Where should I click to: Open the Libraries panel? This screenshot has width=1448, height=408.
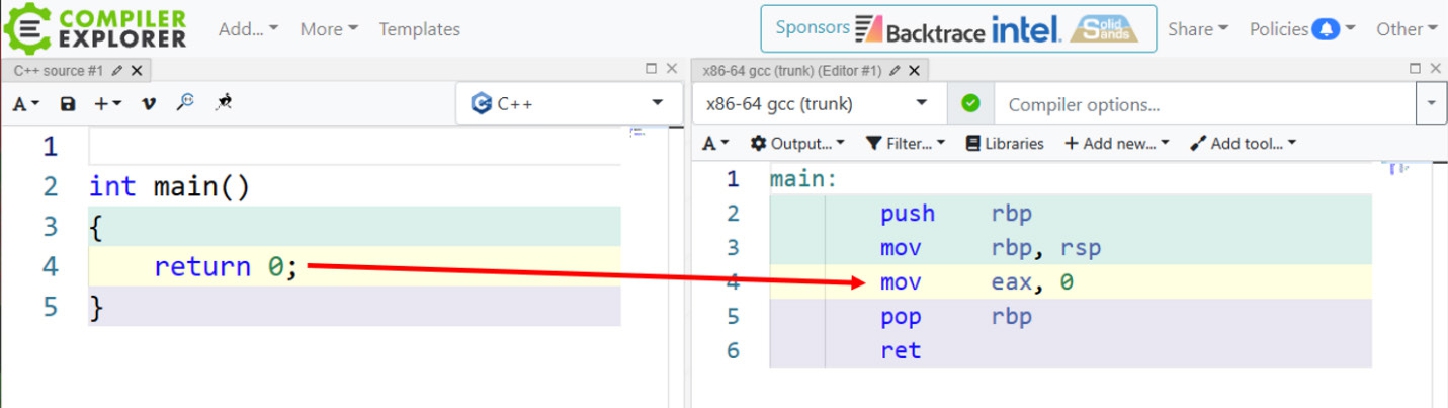coord(1004,143)
